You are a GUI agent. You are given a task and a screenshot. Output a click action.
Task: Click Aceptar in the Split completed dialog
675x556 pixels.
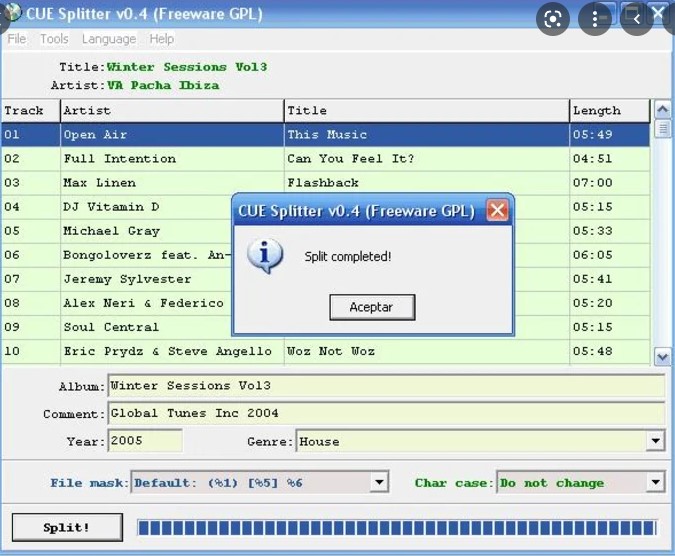coord(372,307)
